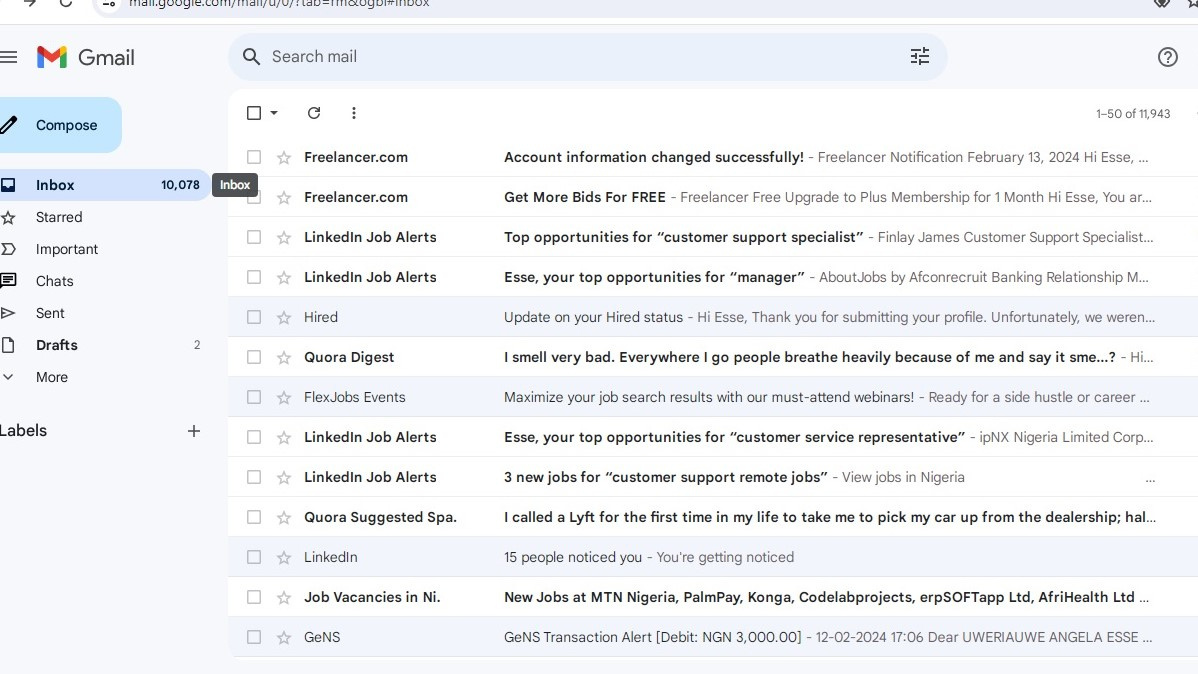Star the GeNS Transaction Alert email
Screen dimensions: 1198x674
tap(284, 637)
